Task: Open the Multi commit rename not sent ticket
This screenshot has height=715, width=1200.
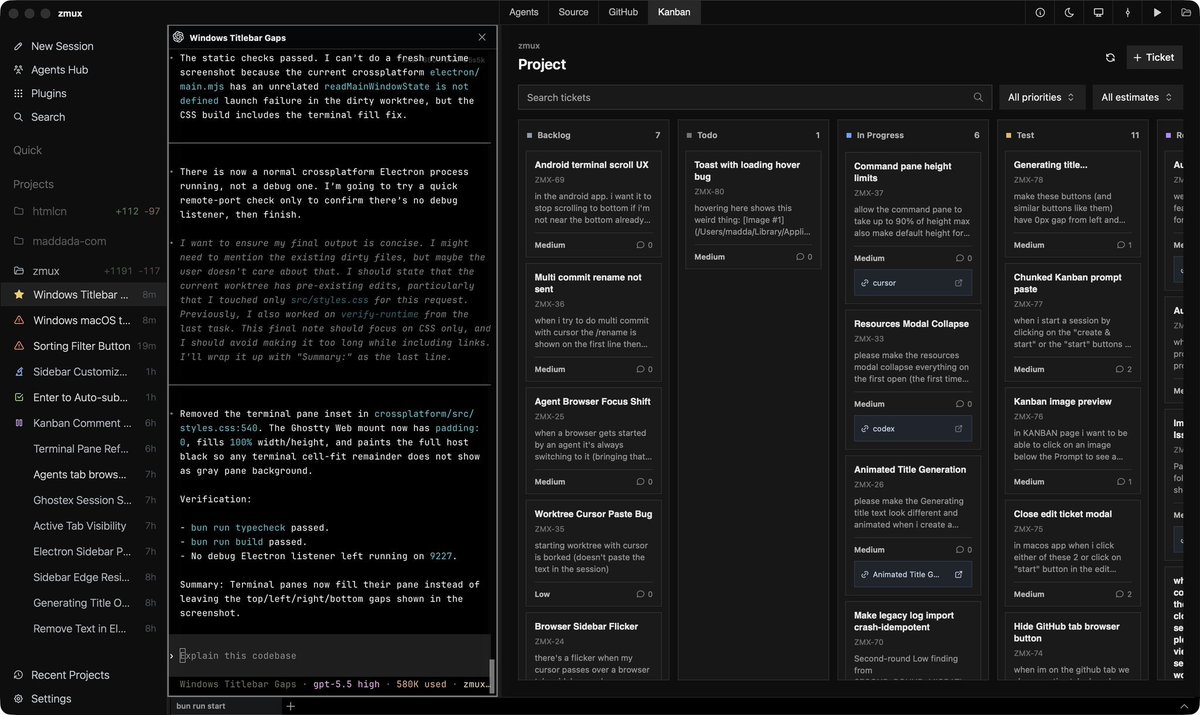Action: click(x=594, y=321)
